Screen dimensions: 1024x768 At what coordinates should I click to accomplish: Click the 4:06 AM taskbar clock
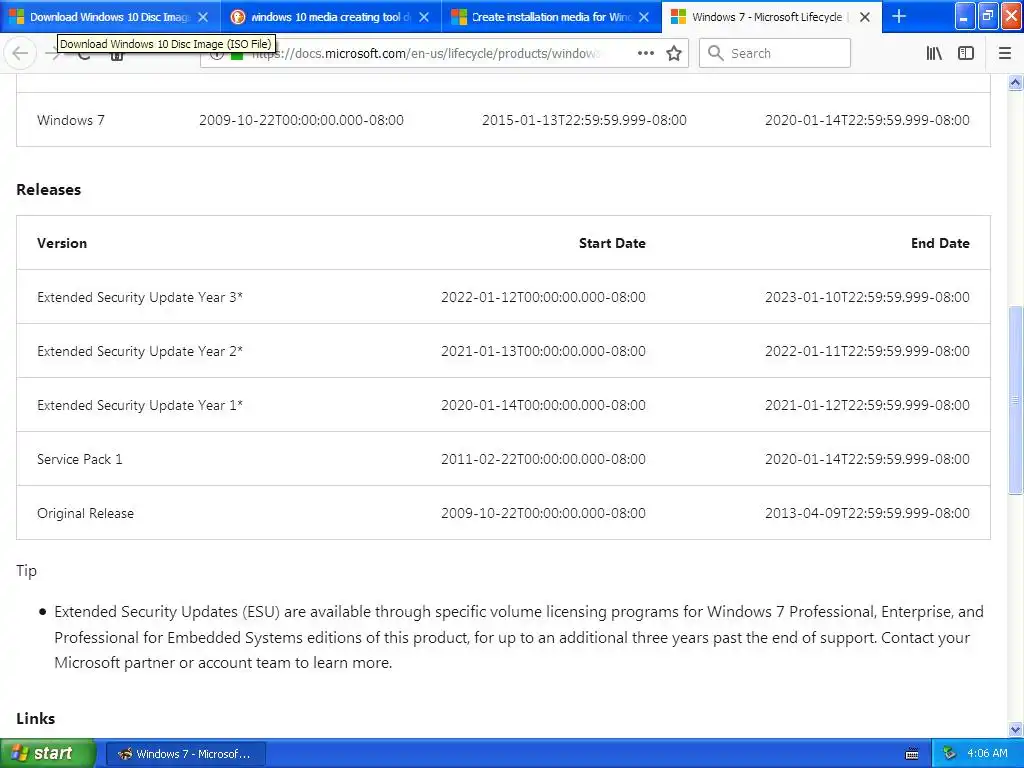987,754
